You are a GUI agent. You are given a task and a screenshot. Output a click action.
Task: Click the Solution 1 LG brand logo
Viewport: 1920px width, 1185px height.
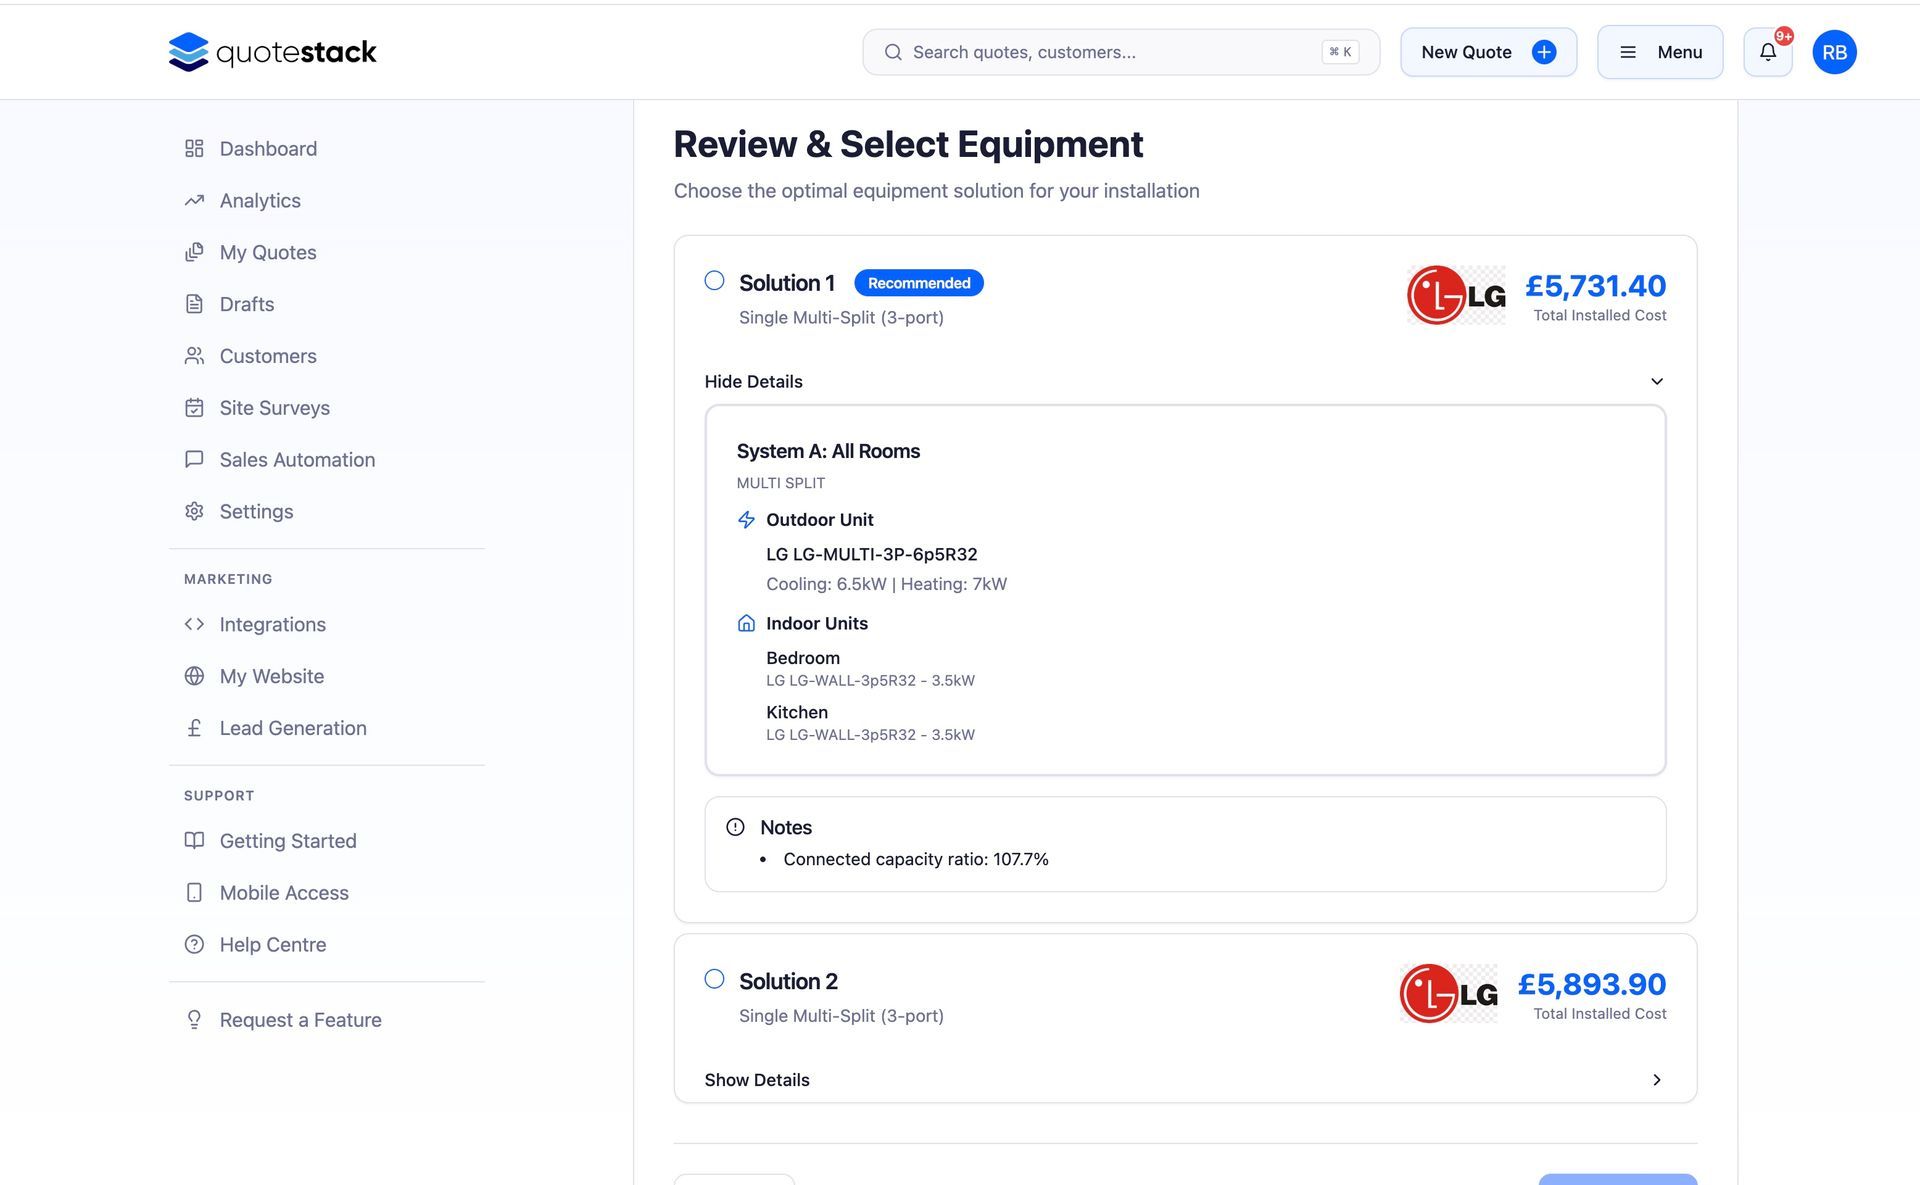[1455, 295]
